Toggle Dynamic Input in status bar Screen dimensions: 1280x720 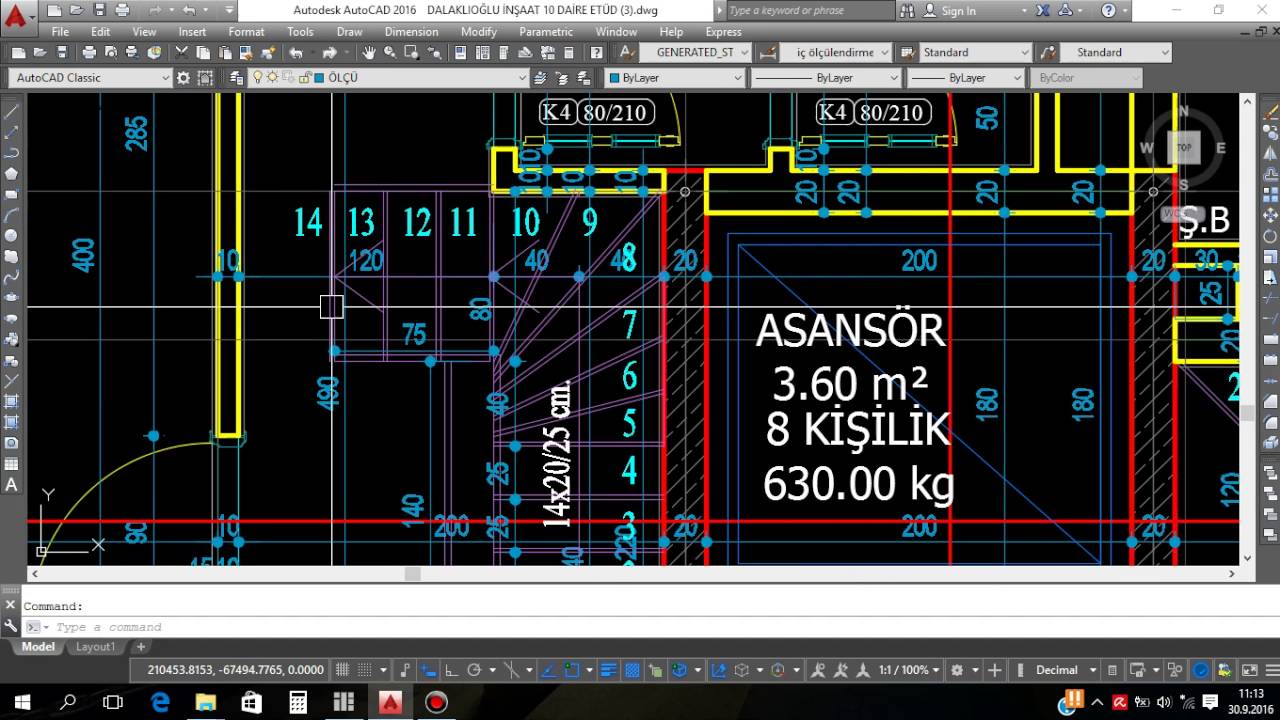[x=428, y=669]
